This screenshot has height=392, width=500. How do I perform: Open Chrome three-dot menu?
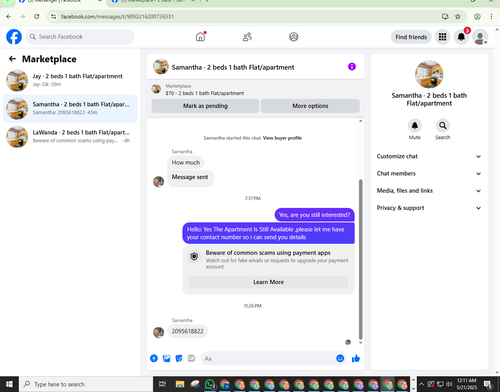(x=491, y=16)
